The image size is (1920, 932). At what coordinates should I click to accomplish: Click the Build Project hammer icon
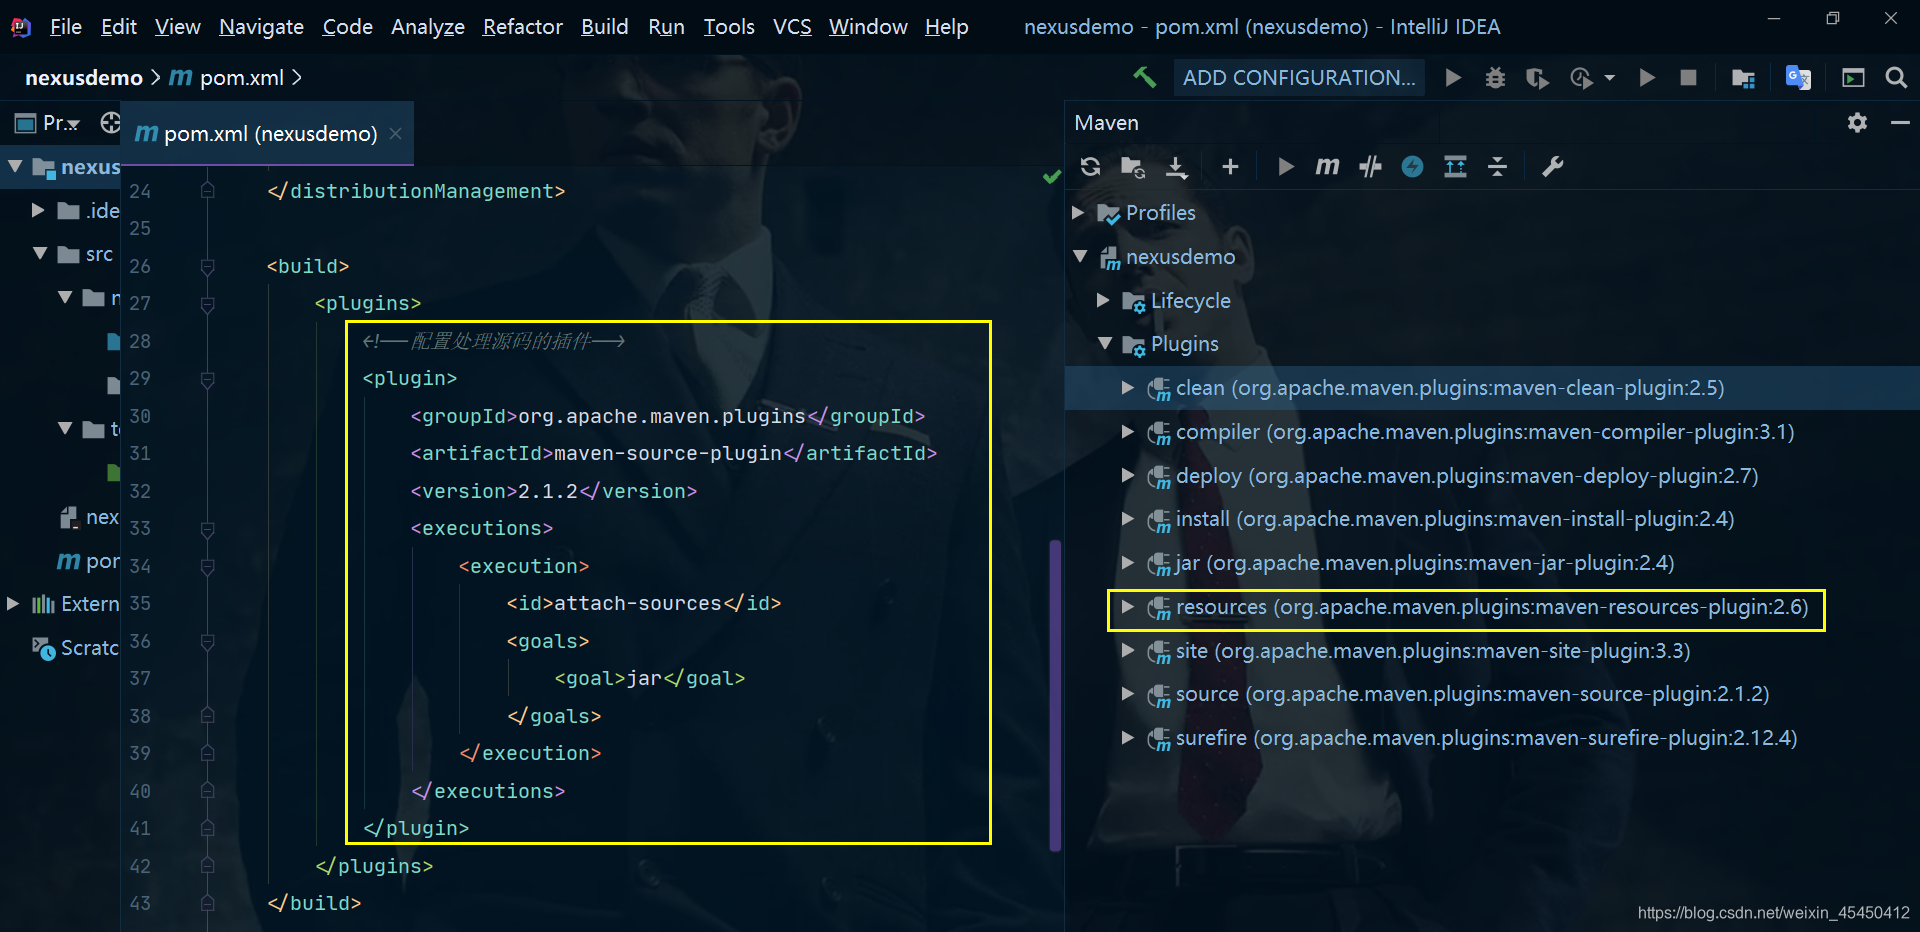(x=1144, y=77)
